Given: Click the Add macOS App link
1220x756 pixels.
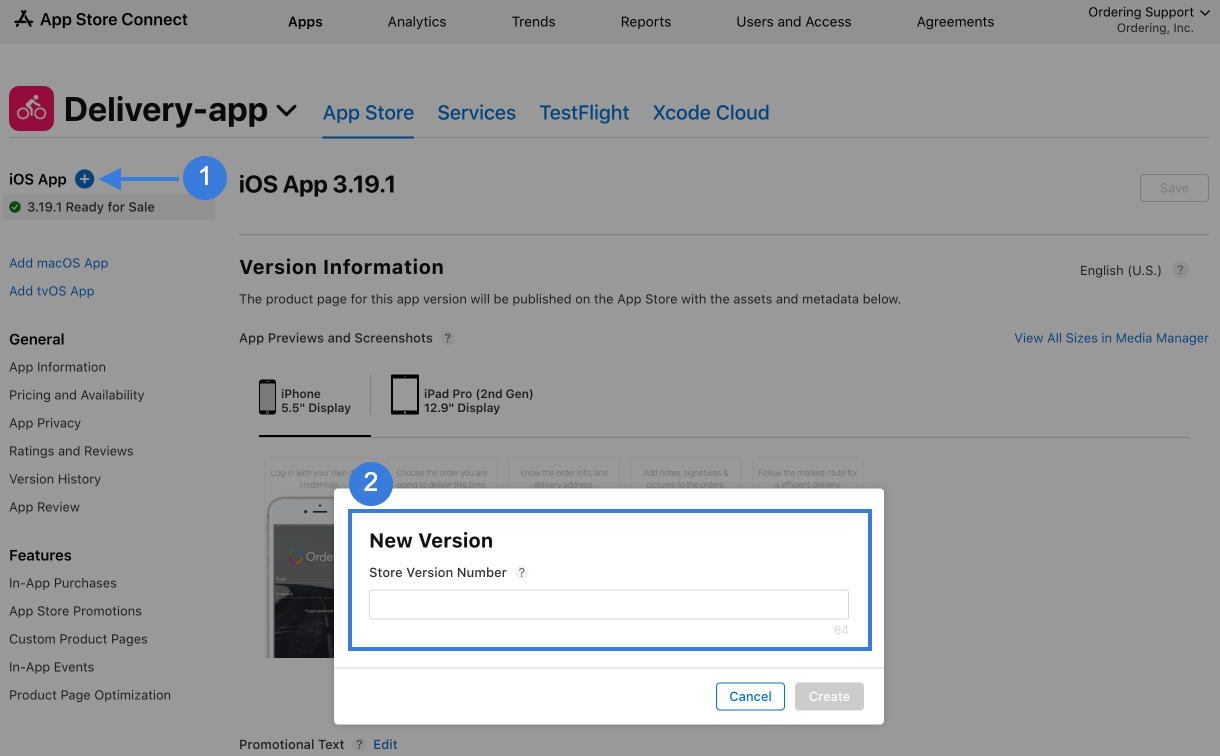Looking at the screenshot, I should point(59,263).
